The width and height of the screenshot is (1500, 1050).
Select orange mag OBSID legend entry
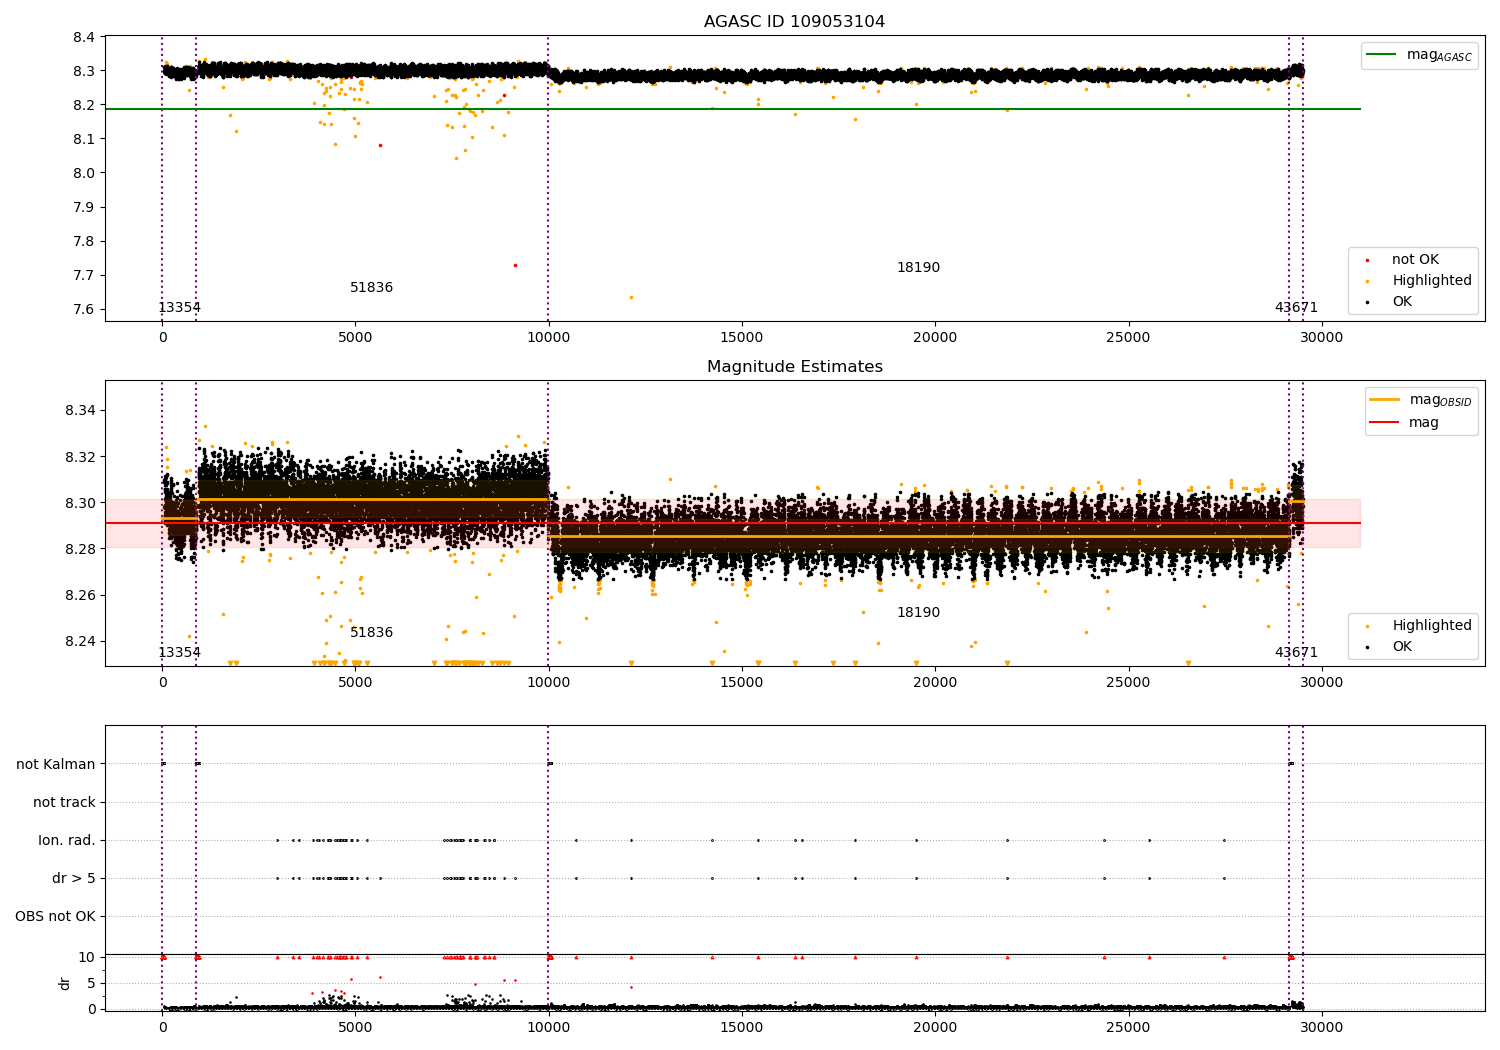[1384, 400]
